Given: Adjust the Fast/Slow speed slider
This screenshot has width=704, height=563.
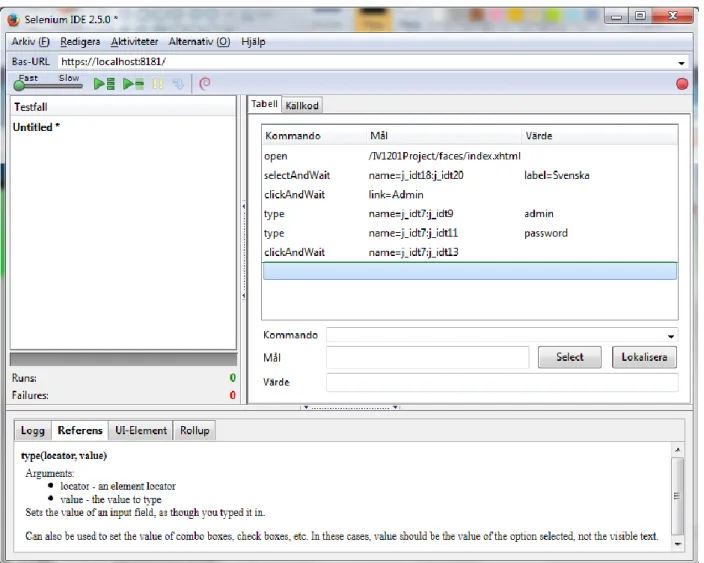Looking at the screenshot, I should pyautogui.click(x=48, y=85).
